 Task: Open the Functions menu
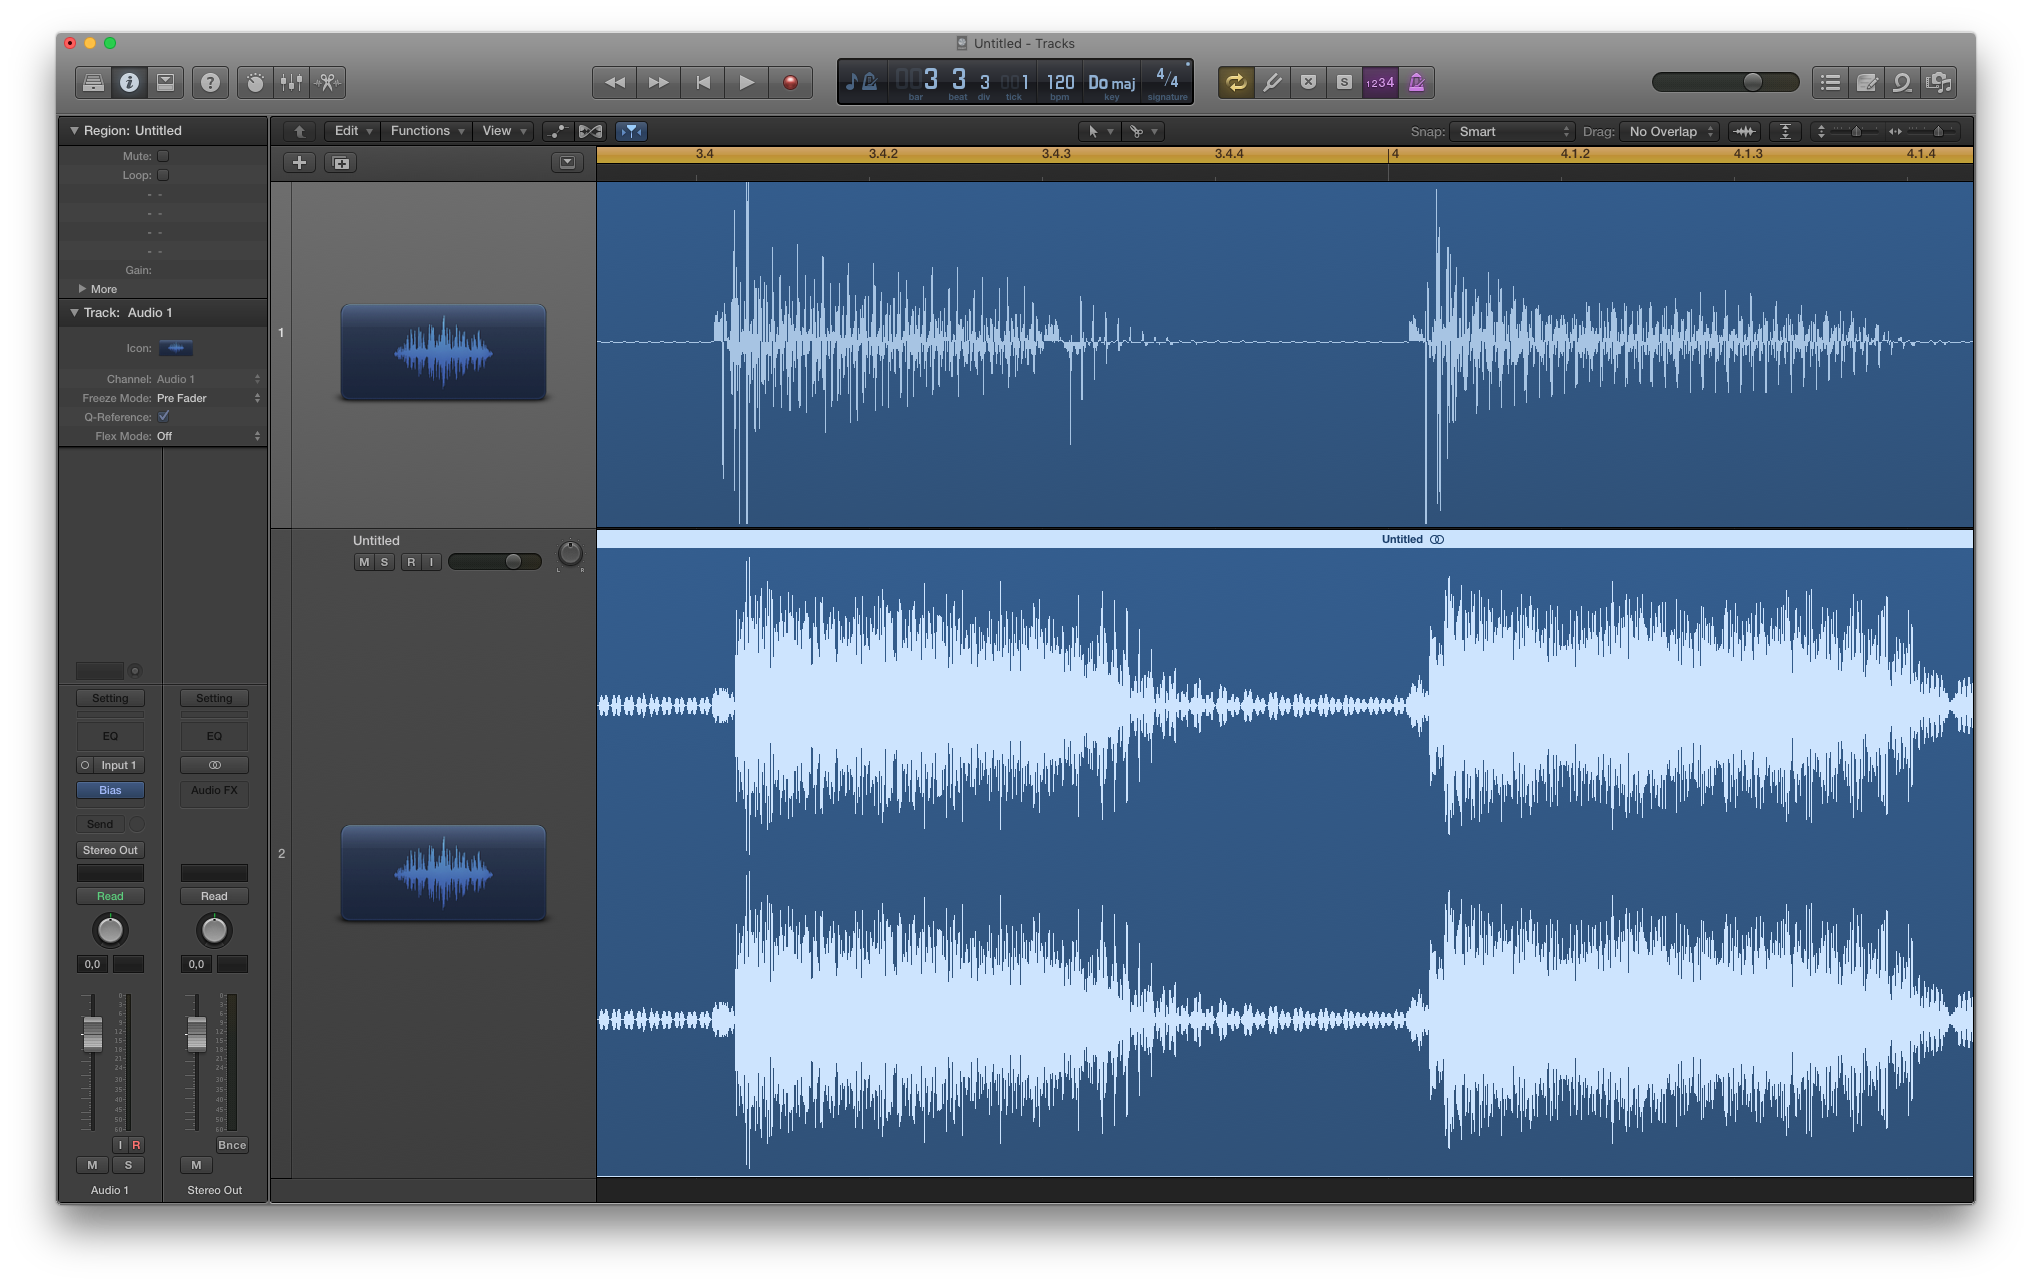427,131
